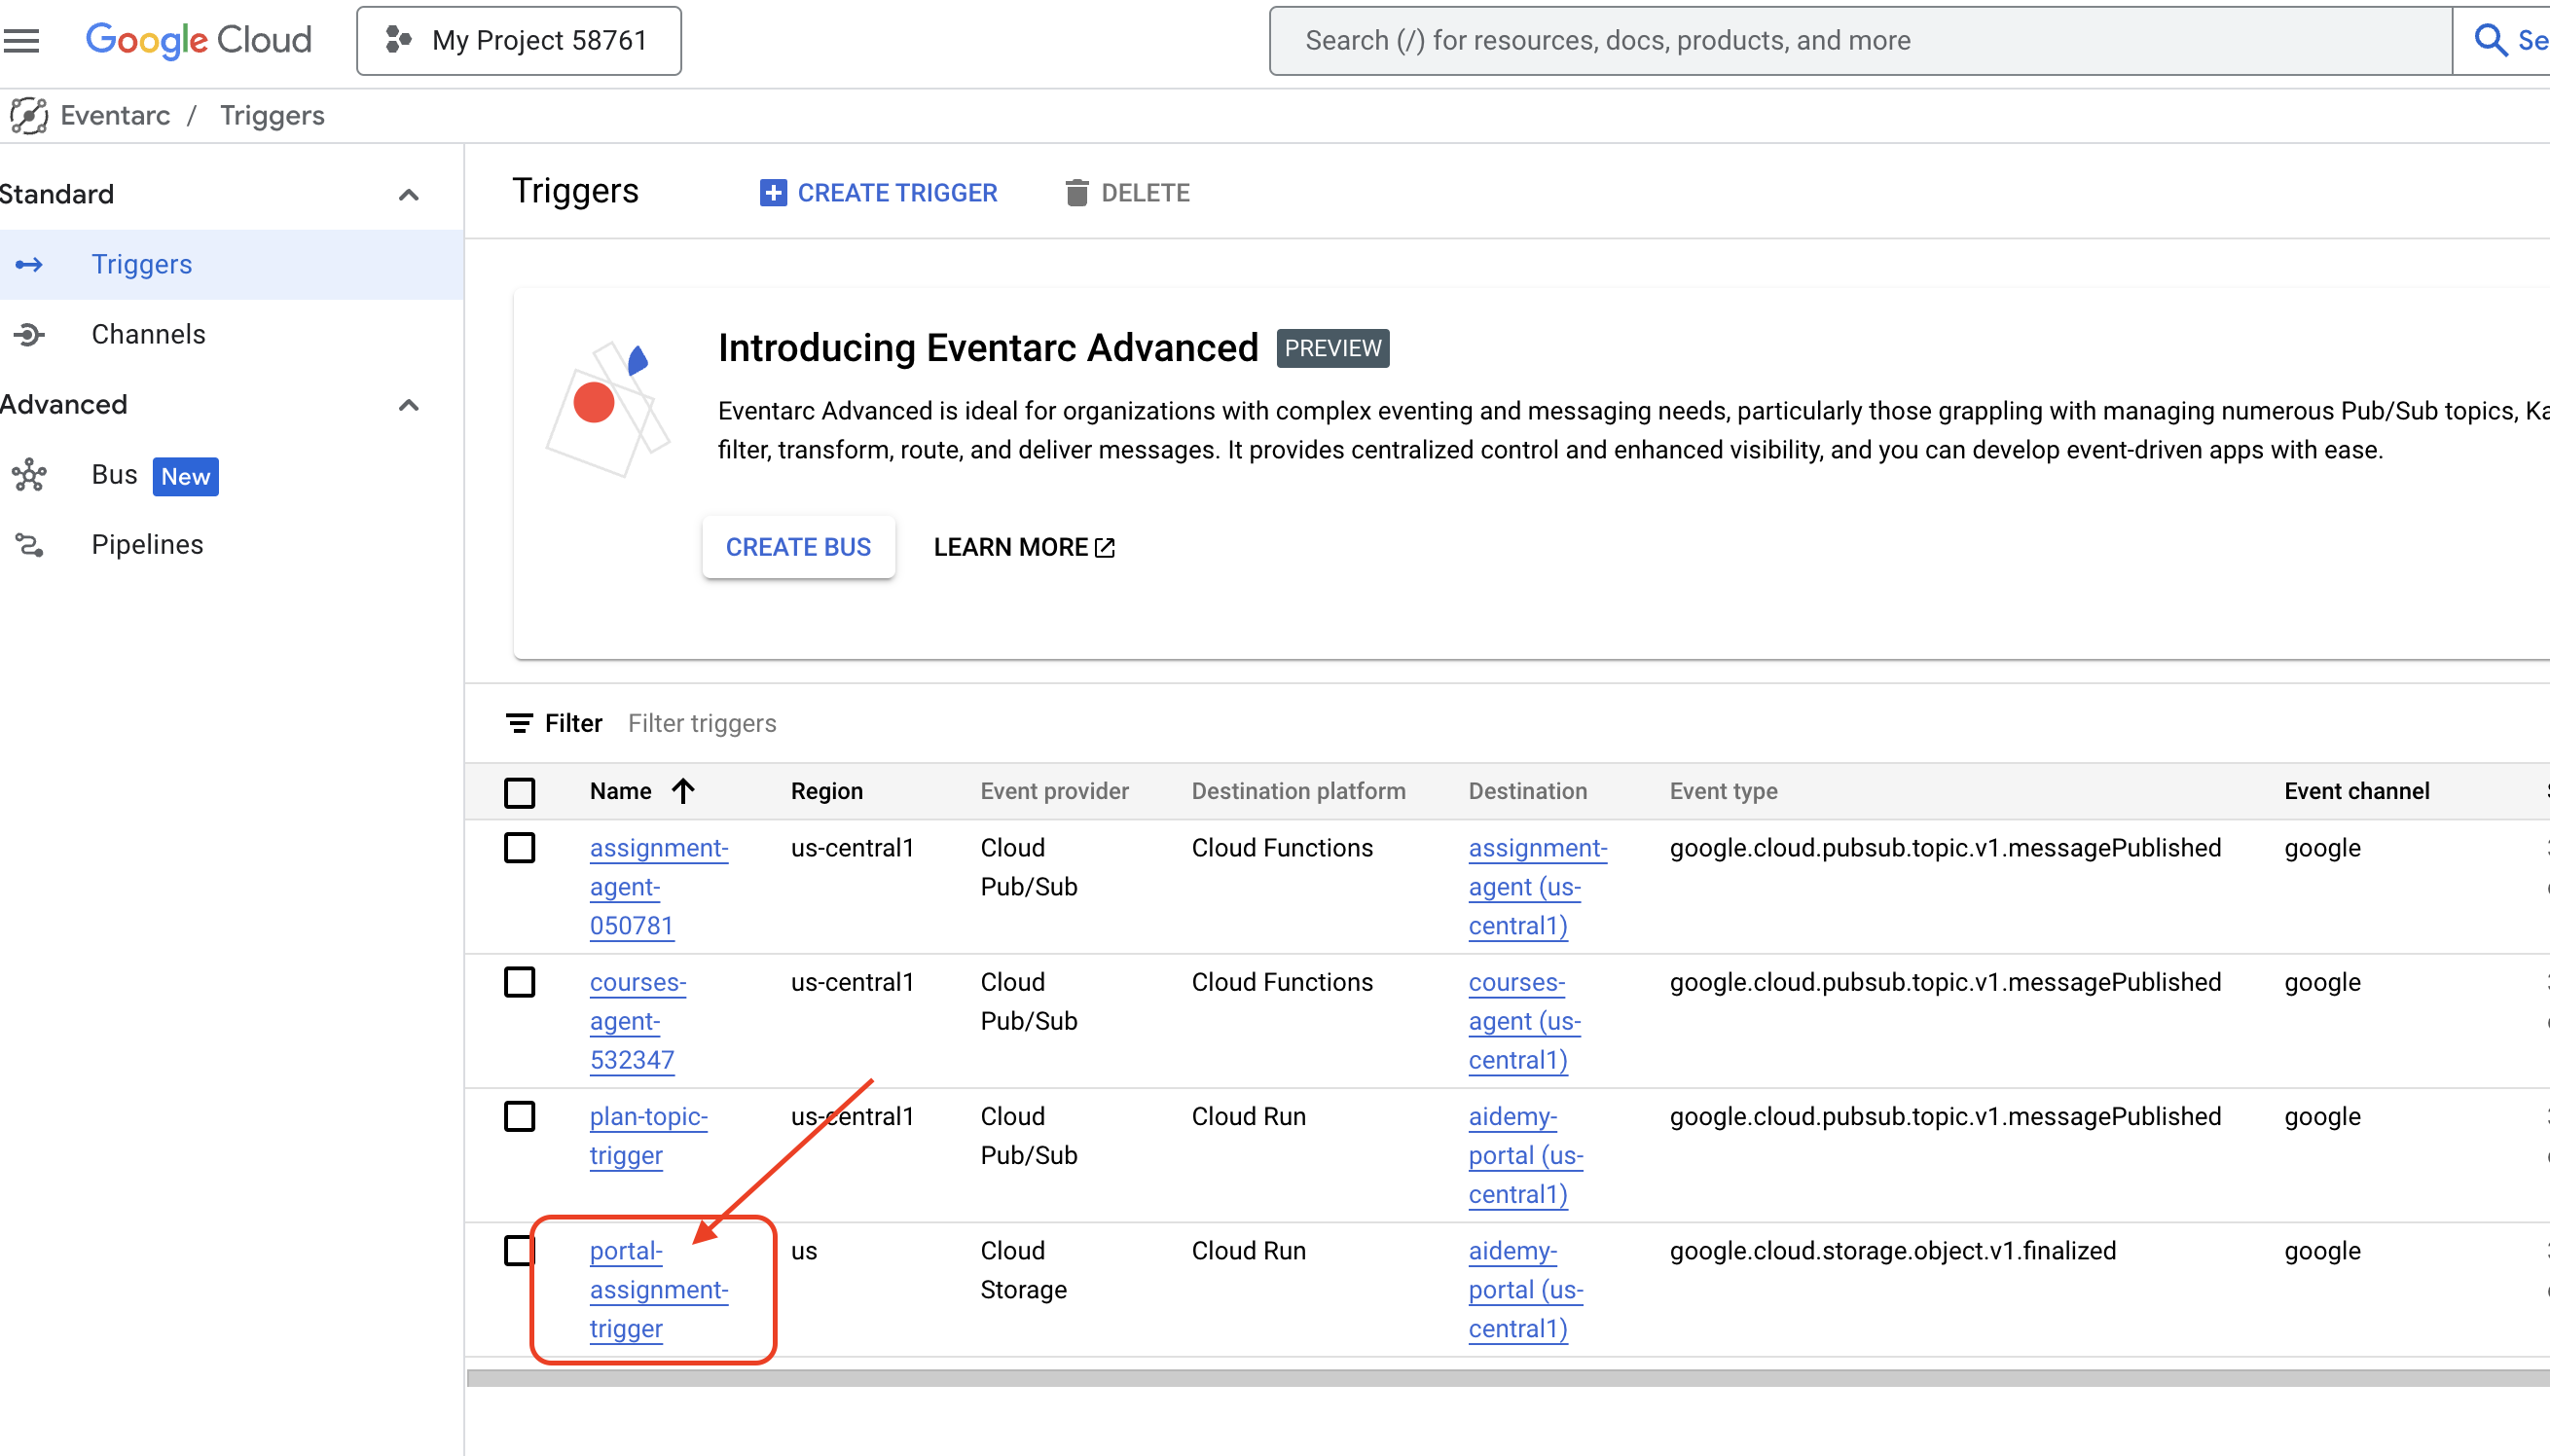Select the Channels menu item
This screenshot has width=2550, height=1456.
pos(149,333)
